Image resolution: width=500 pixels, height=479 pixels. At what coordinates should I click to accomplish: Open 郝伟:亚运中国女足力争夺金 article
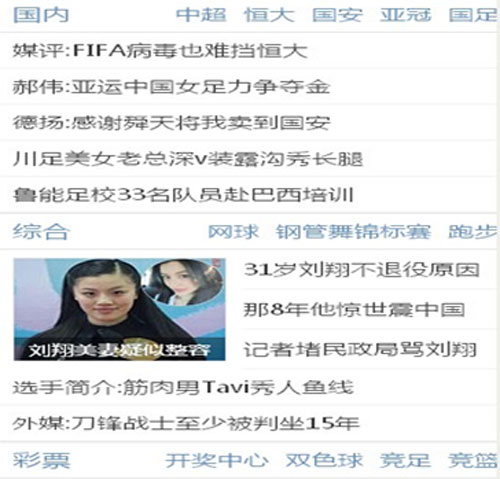171,87
